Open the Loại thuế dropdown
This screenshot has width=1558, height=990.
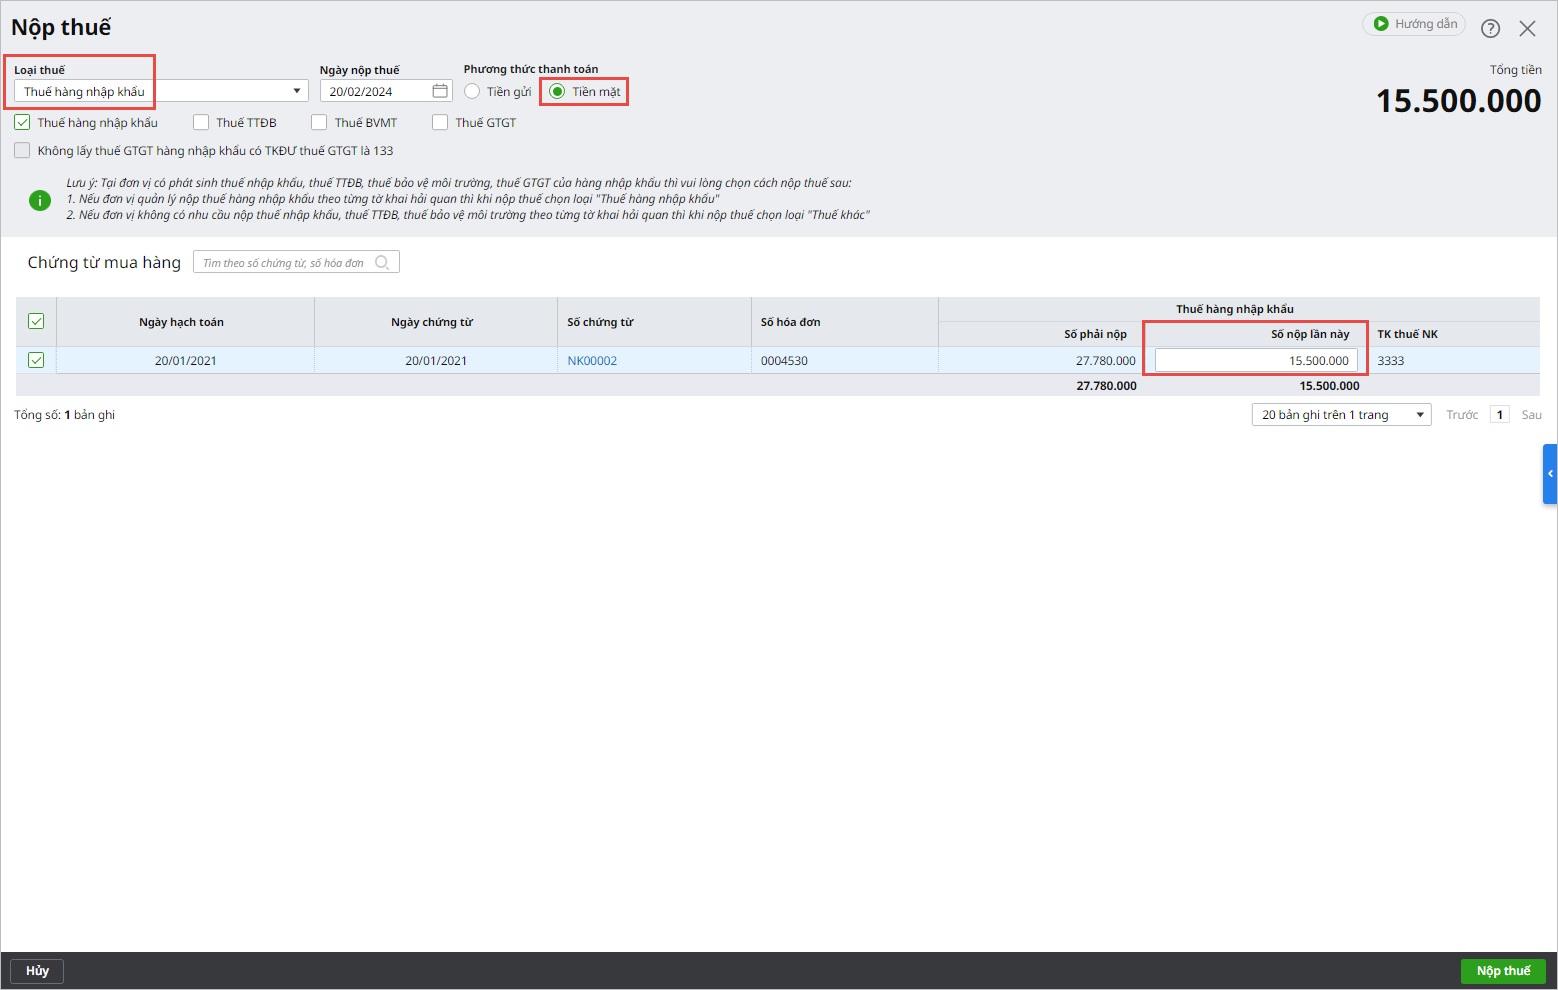(161, 91)
